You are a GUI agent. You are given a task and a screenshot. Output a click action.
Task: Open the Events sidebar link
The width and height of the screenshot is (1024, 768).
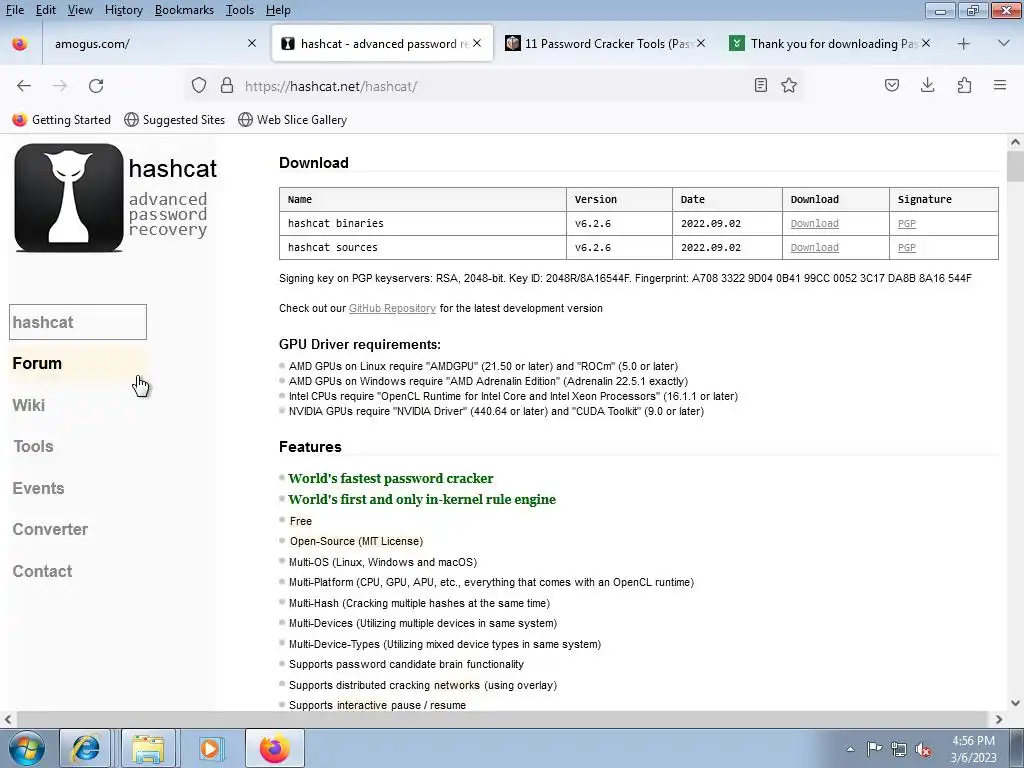point(39,488)
